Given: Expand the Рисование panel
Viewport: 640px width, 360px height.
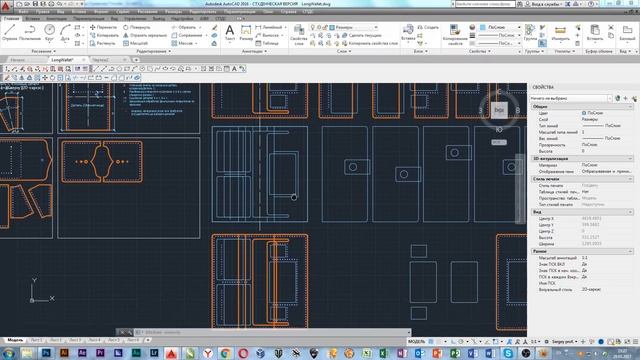Looking at the screenshot, I should tap(43, 51).
